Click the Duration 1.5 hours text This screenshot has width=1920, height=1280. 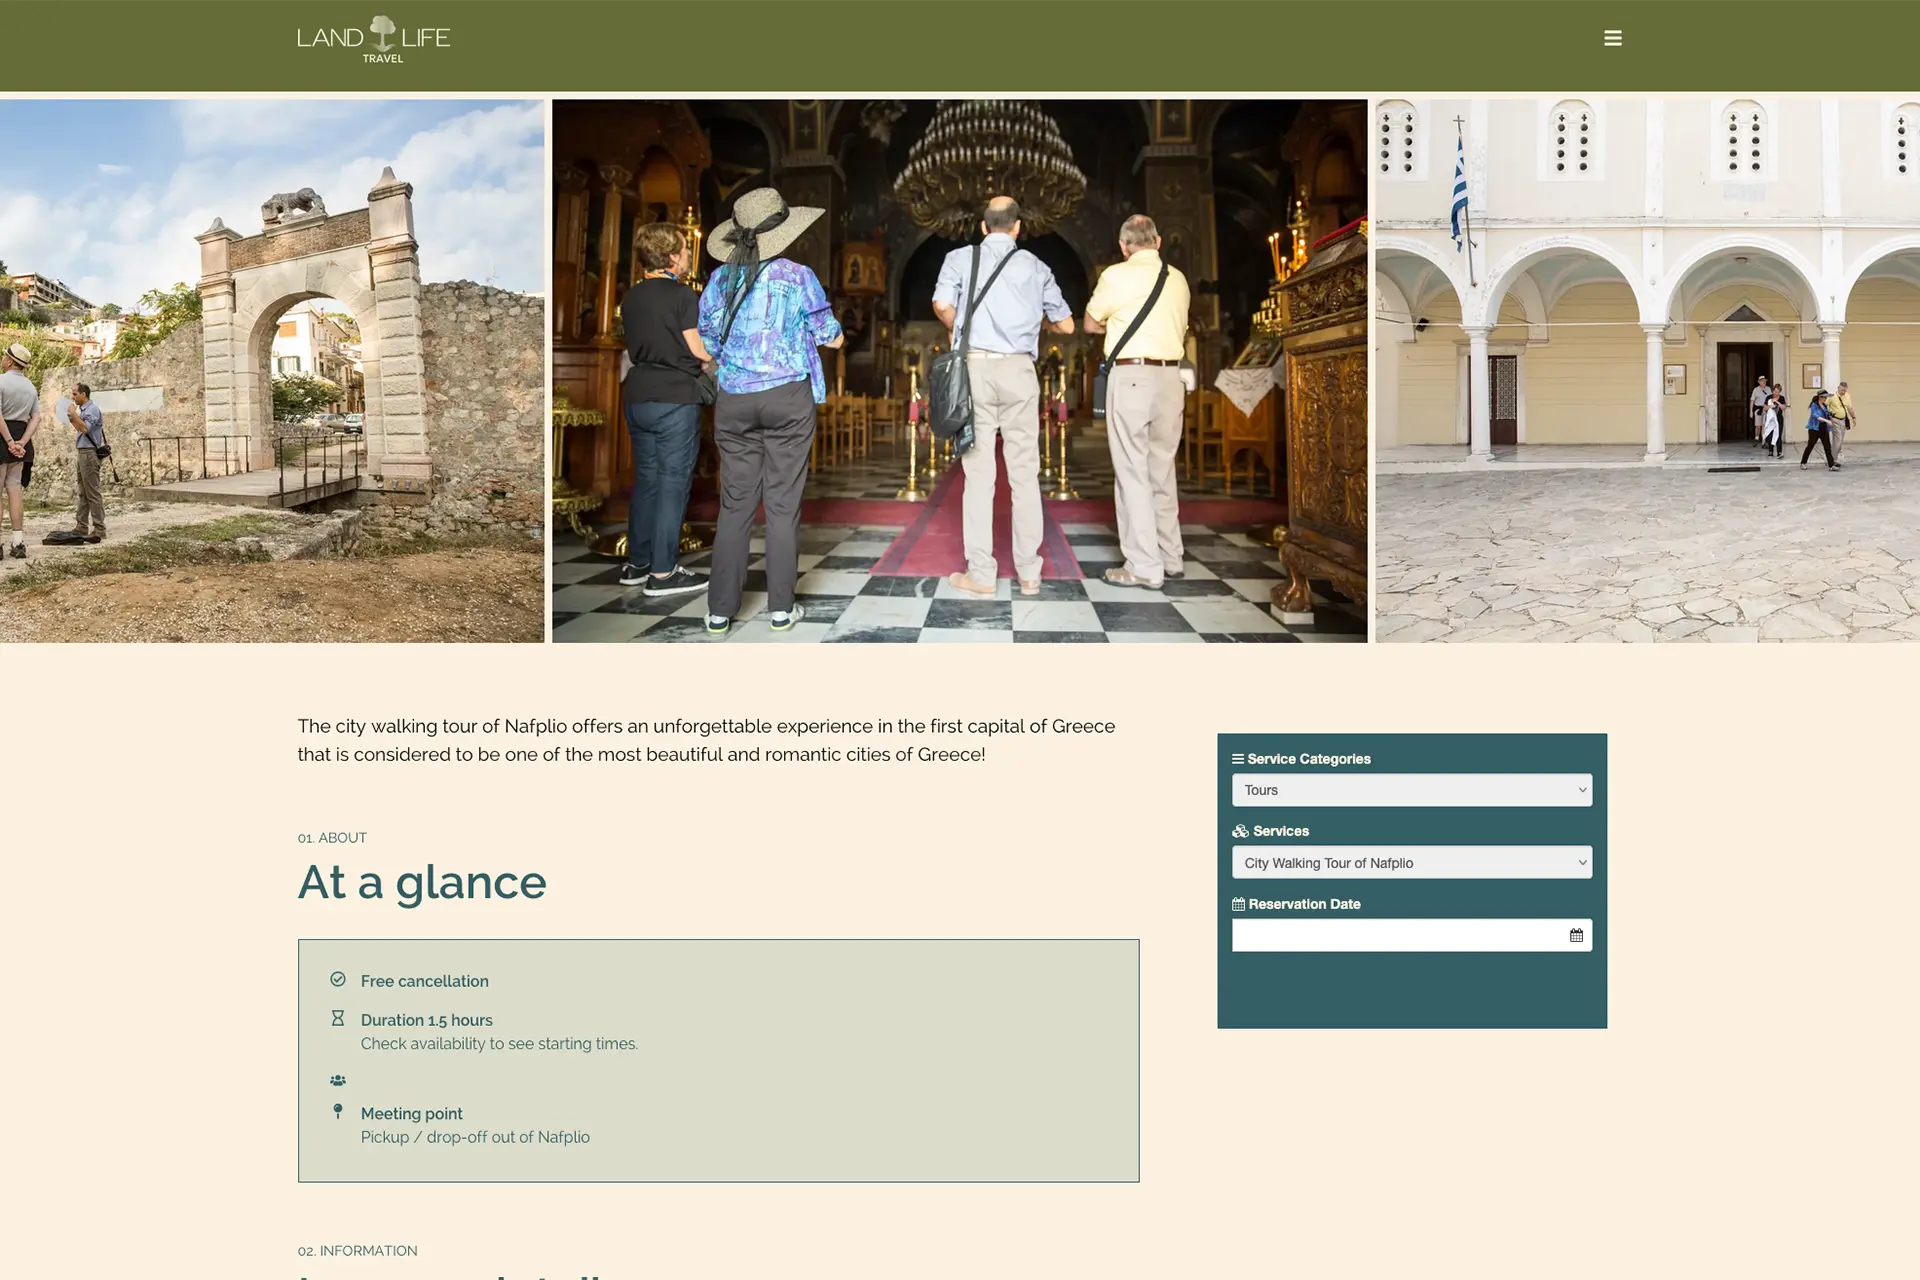(x=426, y=1020)
